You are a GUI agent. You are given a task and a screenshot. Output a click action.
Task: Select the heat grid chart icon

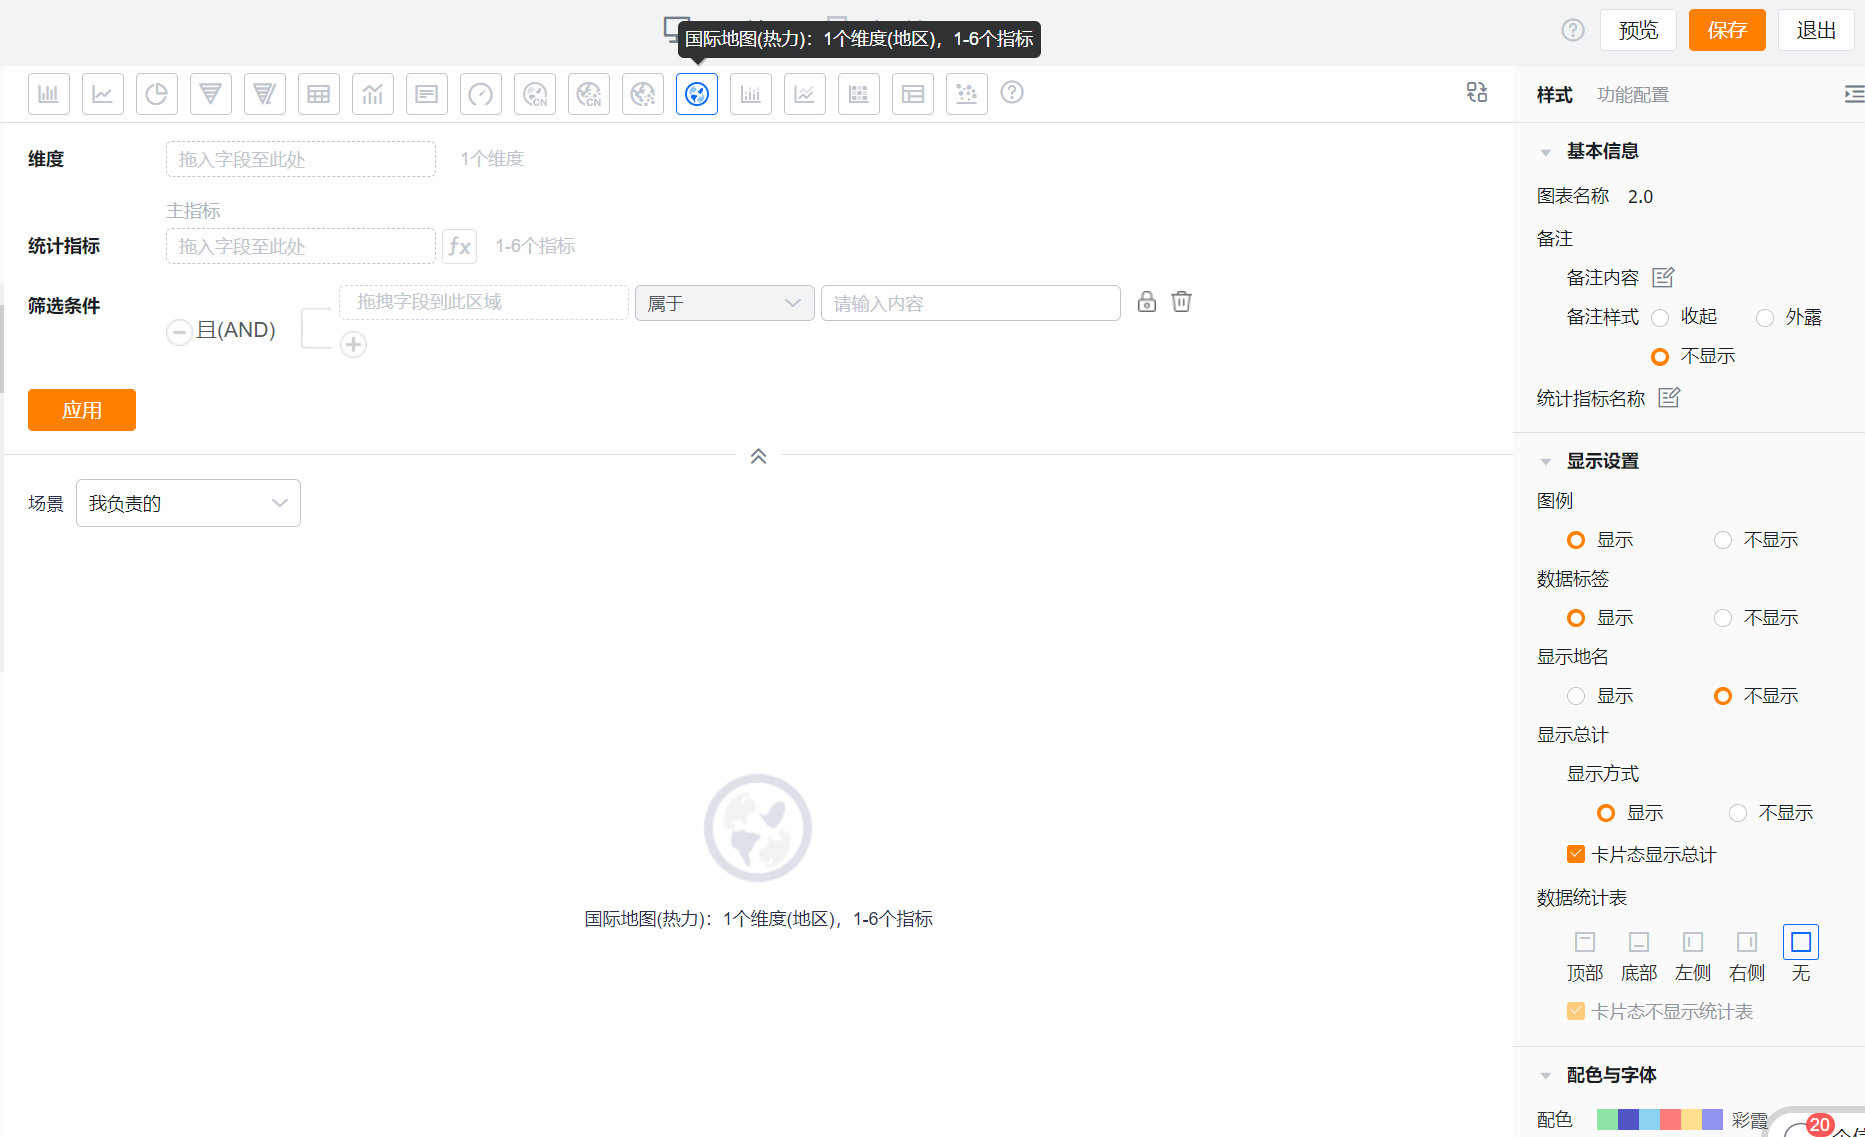point(858,94)
